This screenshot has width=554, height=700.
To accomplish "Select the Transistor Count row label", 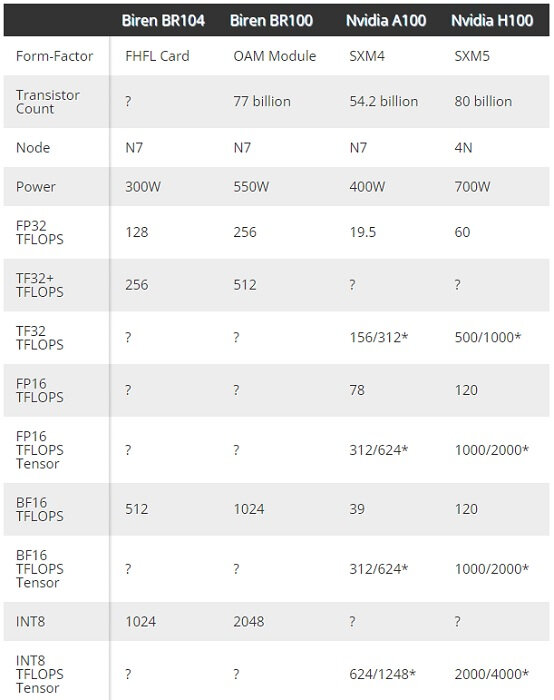I will (48, 102).
